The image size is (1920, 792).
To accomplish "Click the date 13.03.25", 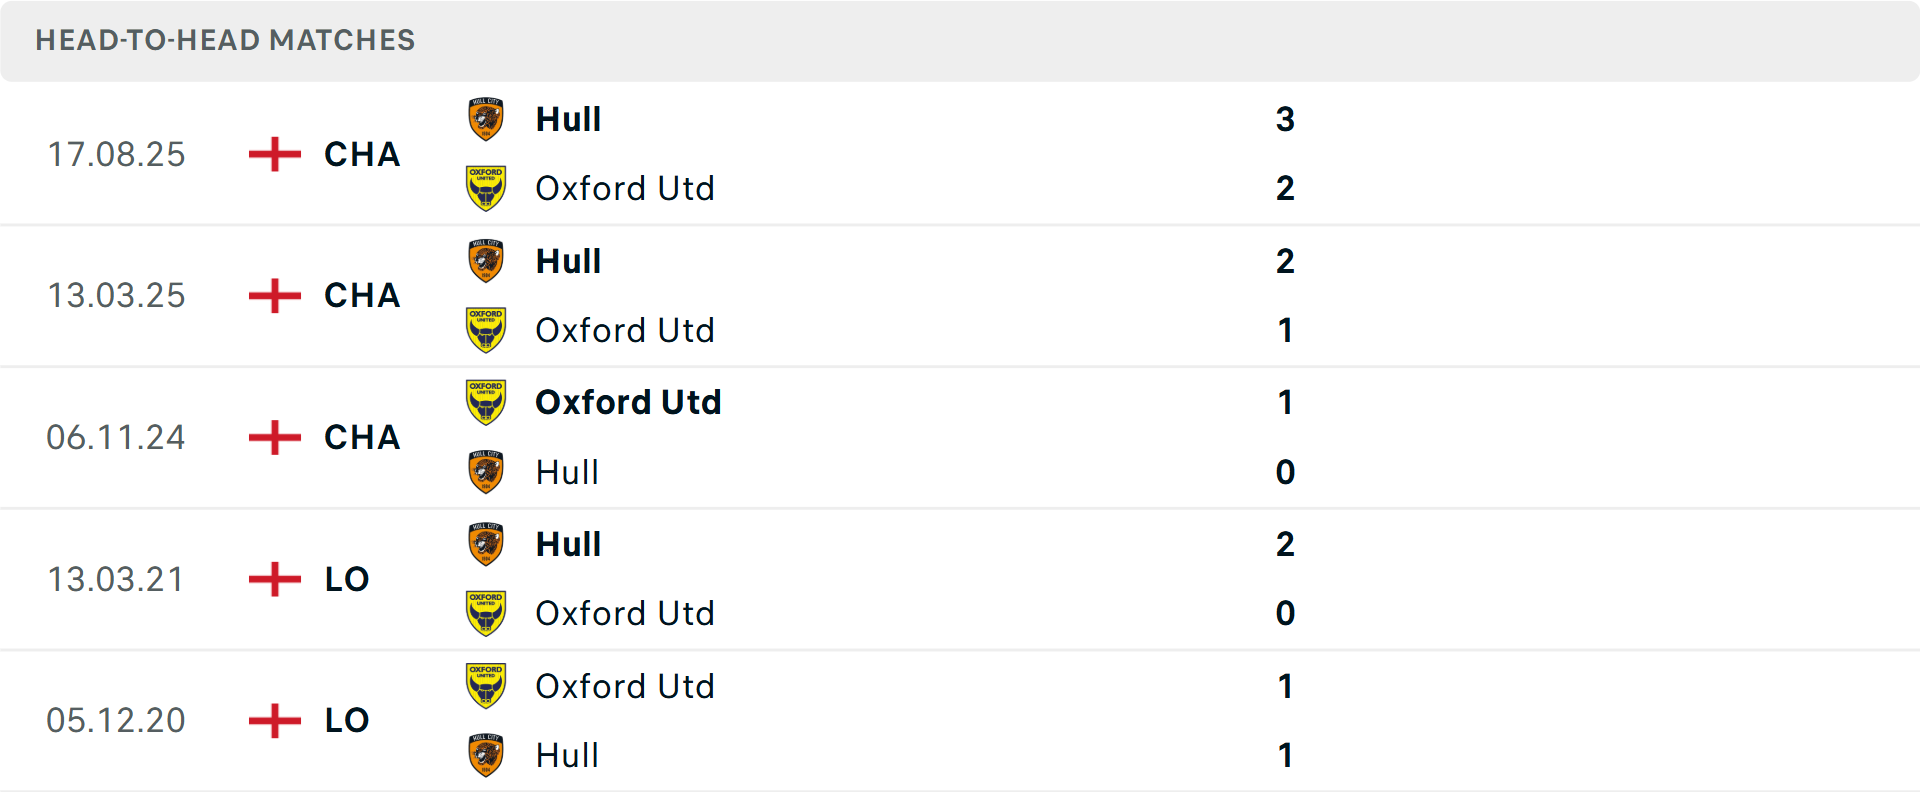I will pyautogui.click(x=116, y=295).
